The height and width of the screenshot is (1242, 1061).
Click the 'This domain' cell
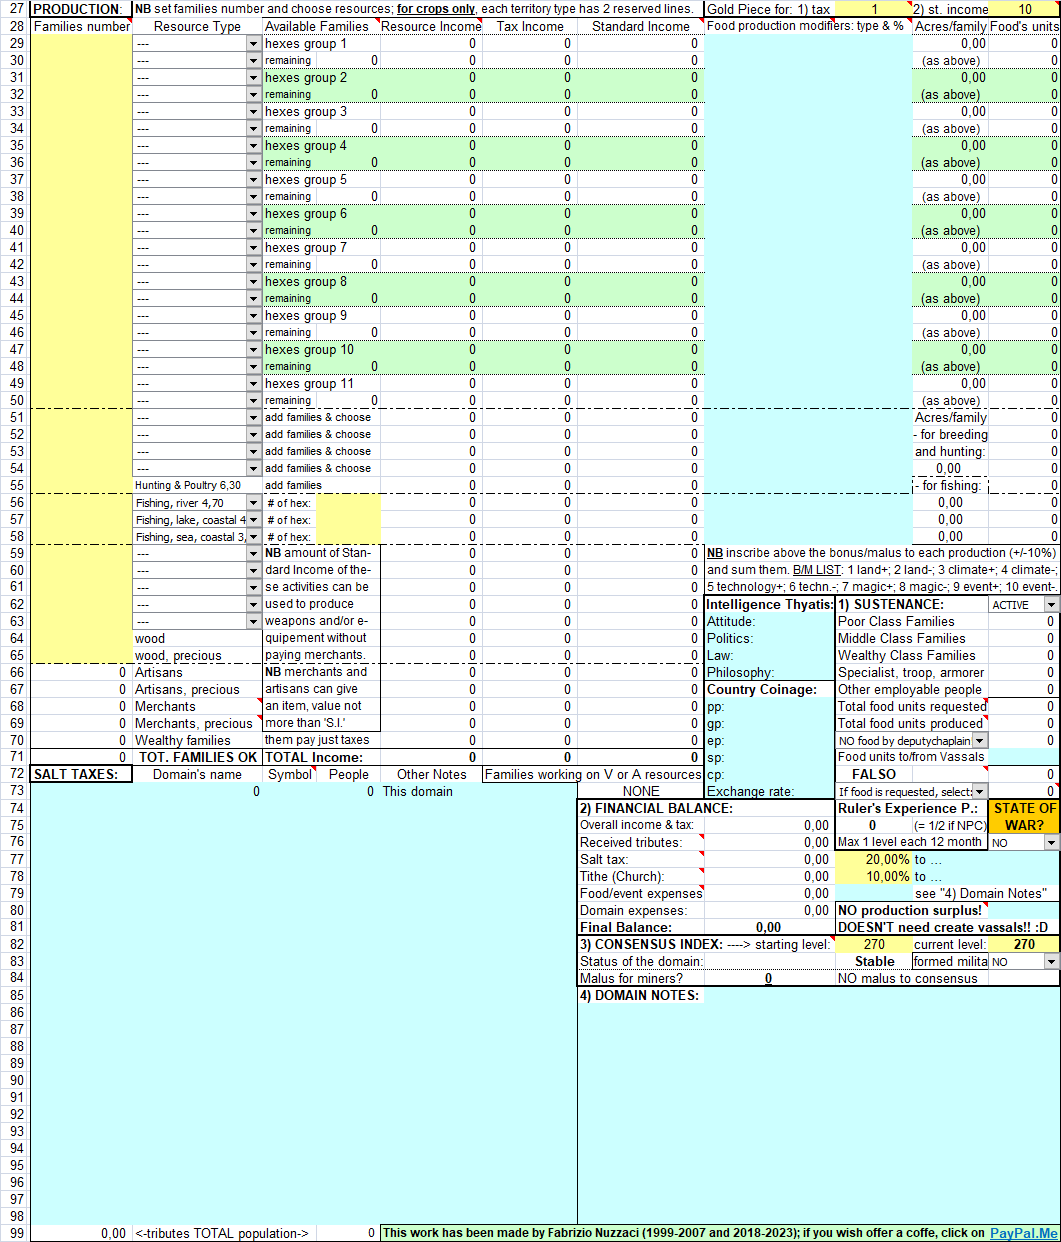pyautogui.click(x=430, y=792)
